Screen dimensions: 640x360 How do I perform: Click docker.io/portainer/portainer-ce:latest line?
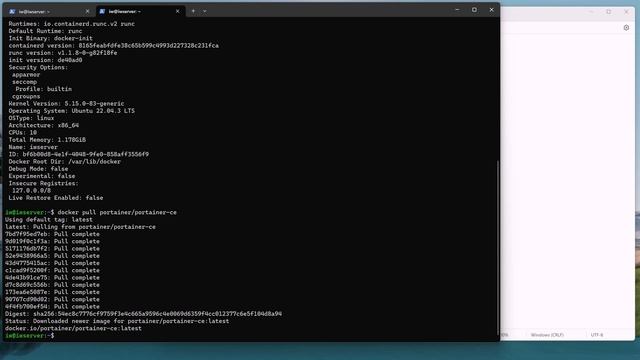[73, 329]
